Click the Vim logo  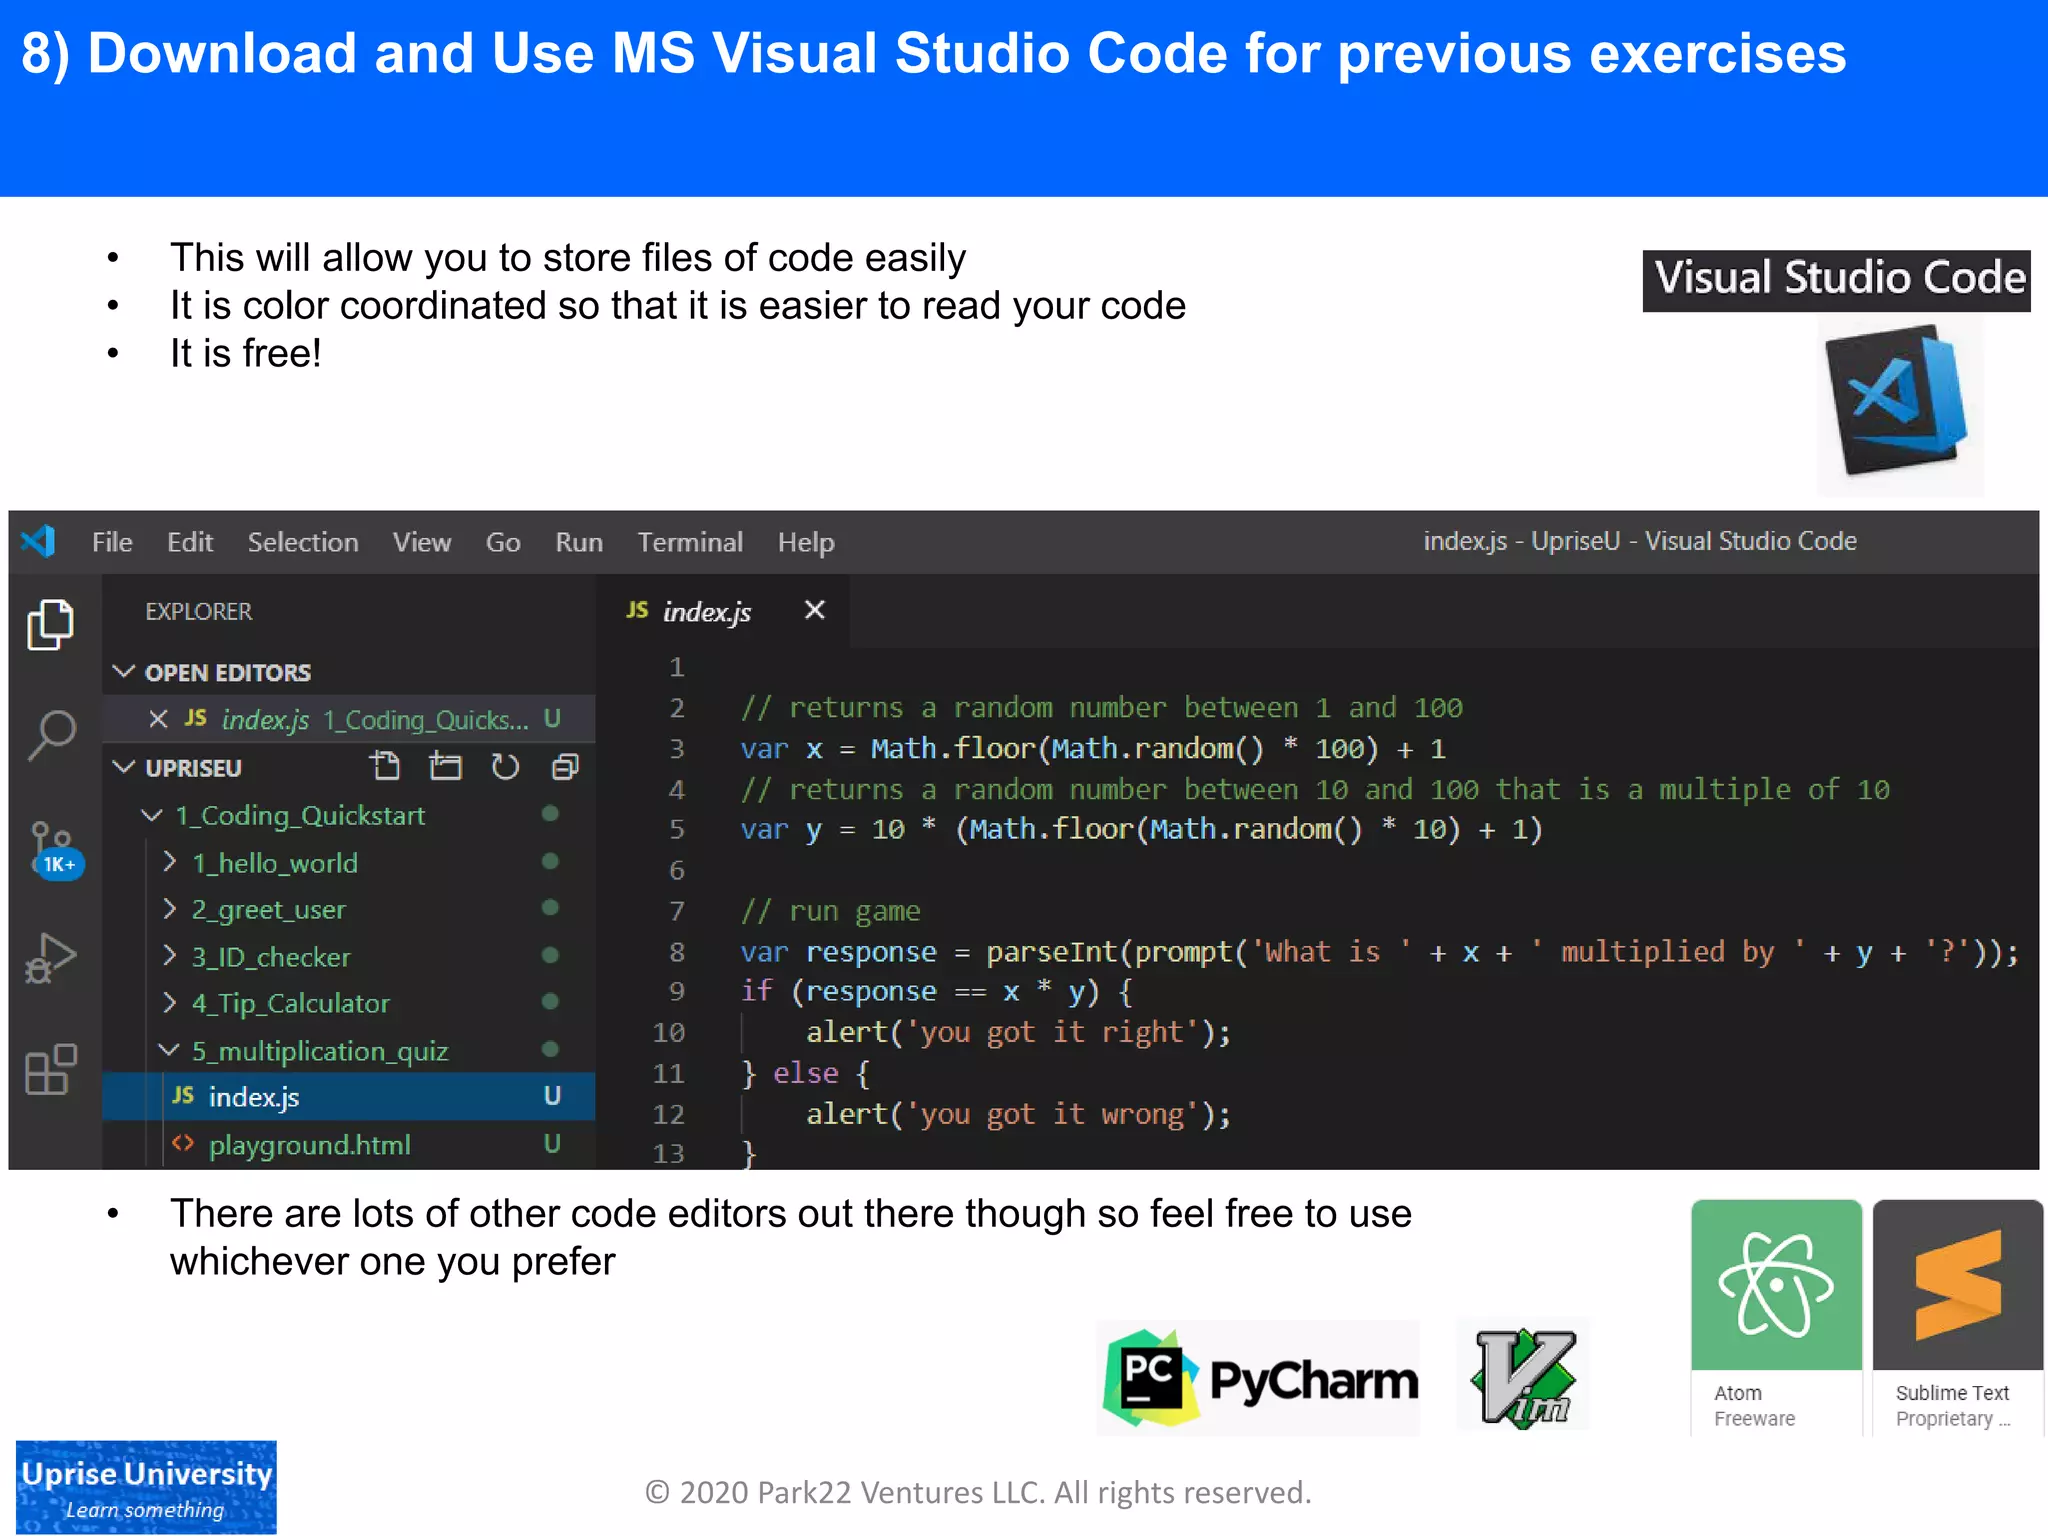[1524, 1378]
